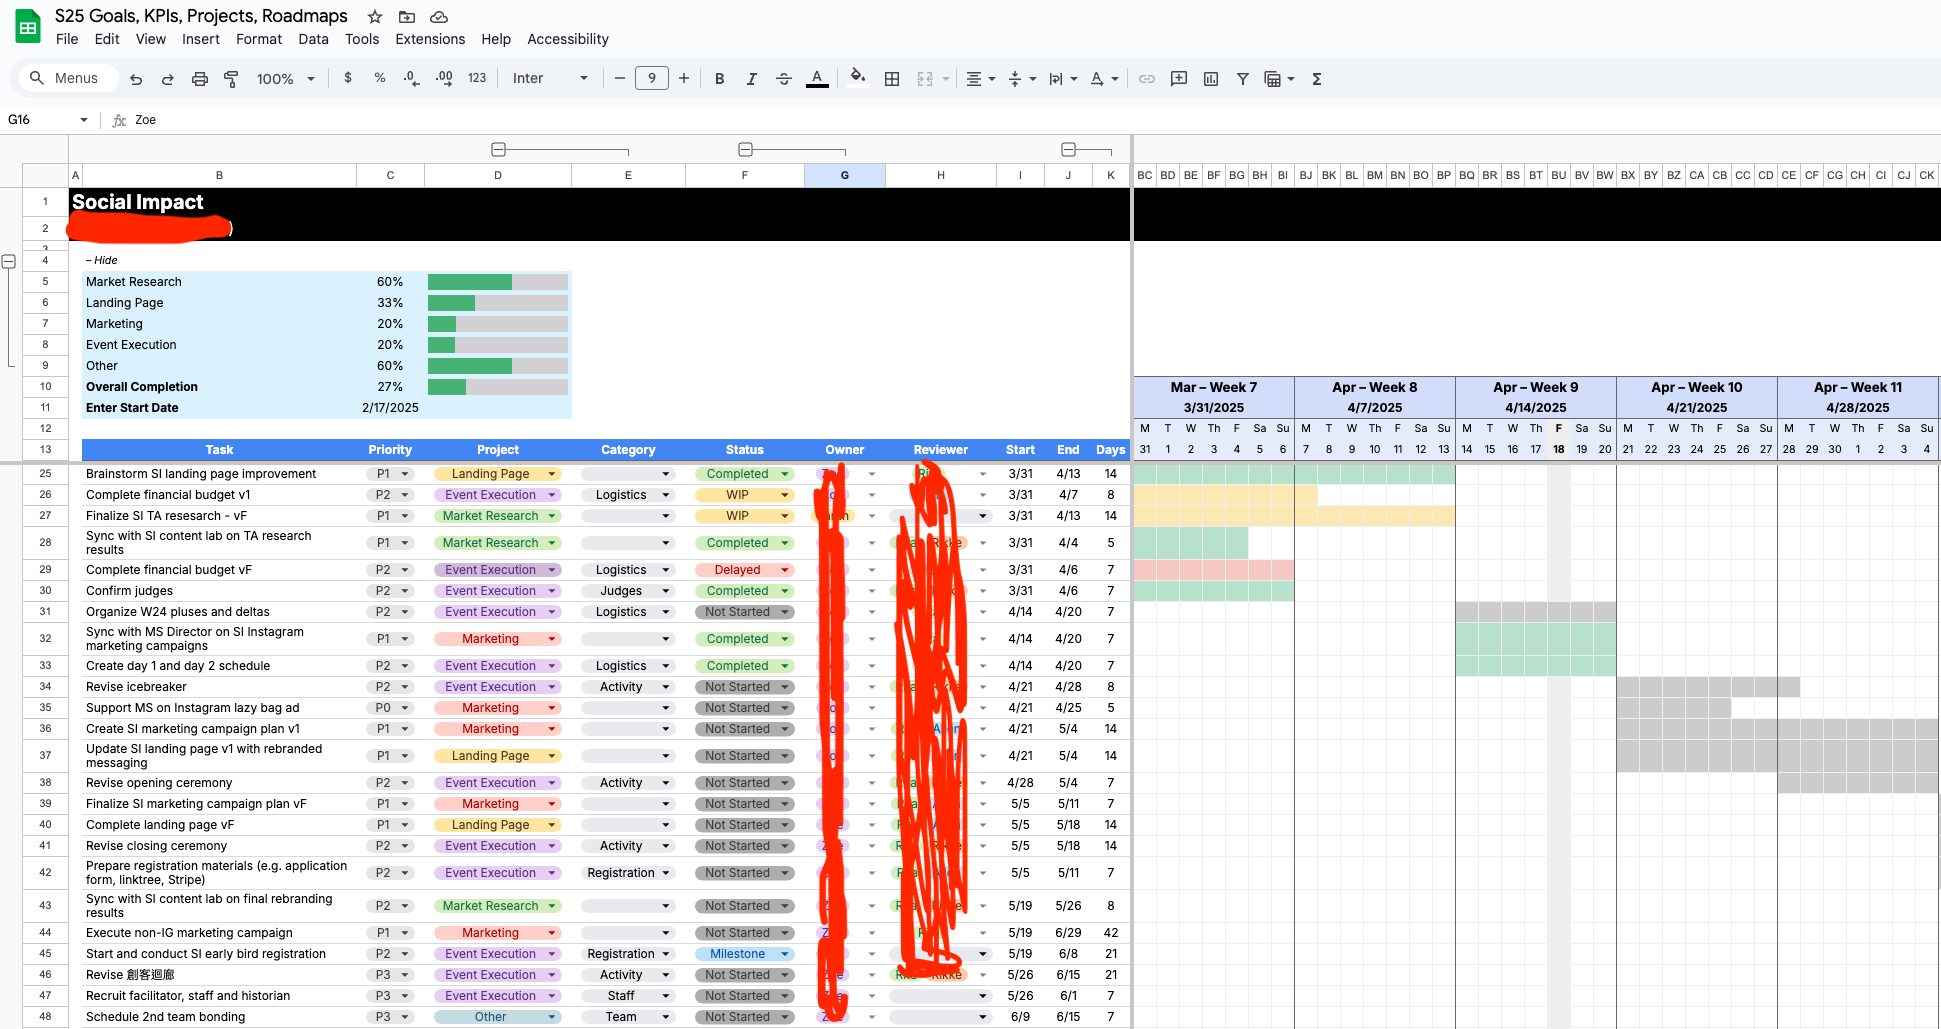Click the Name box showing G16
The width and height of the screenshot is (1941, 1029).
40,119
